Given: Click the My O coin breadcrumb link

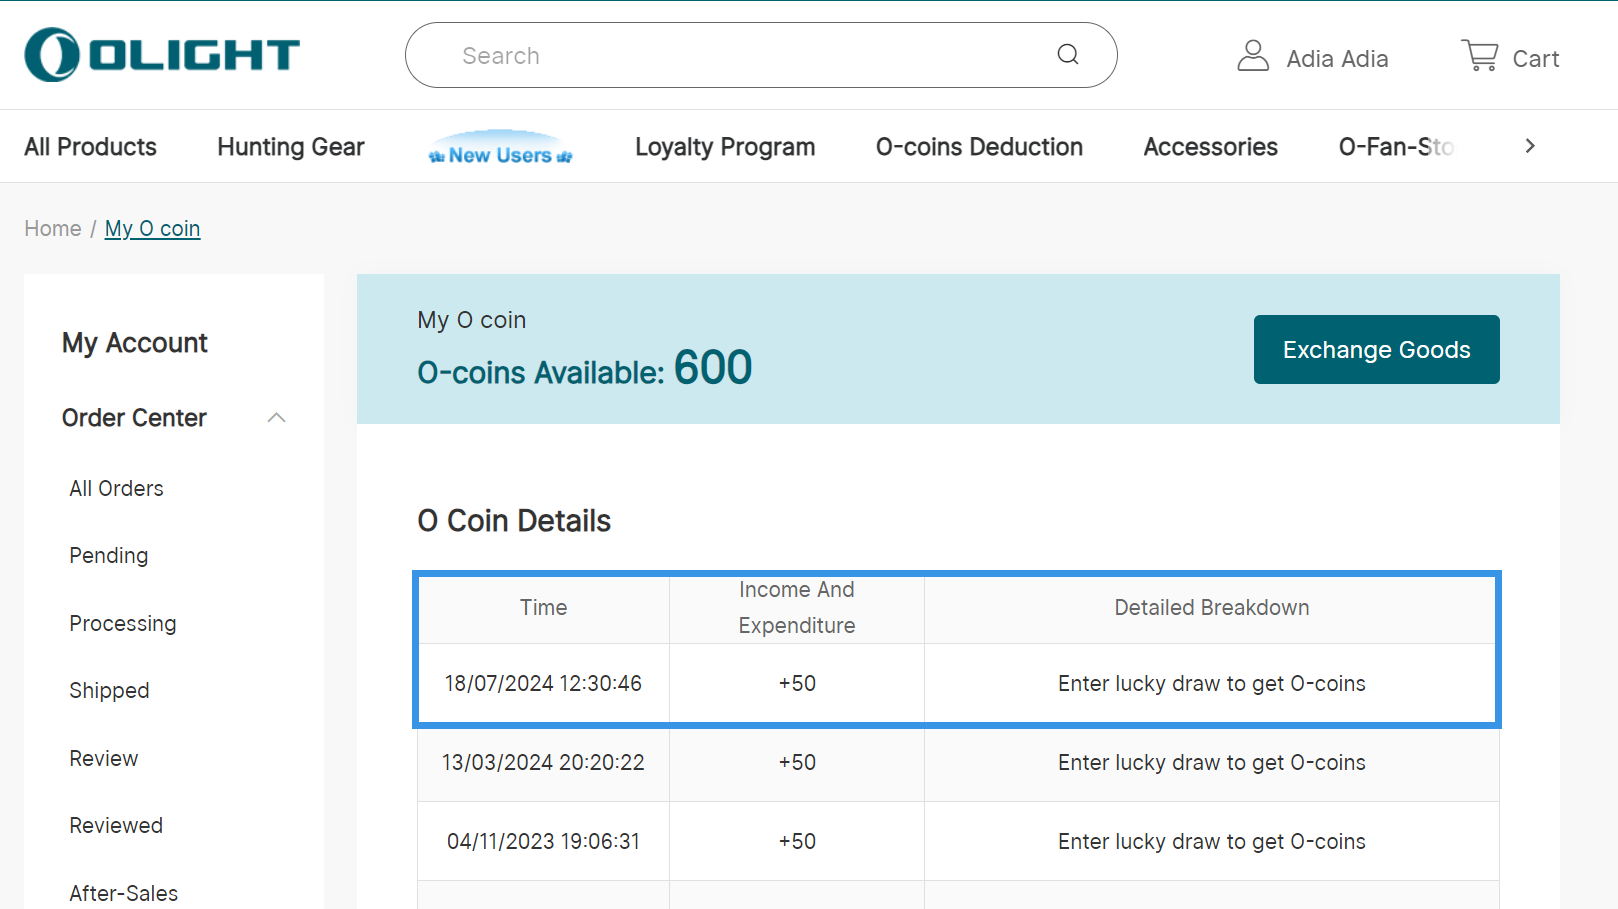Looking at the screenshot, I should (152, 229).
